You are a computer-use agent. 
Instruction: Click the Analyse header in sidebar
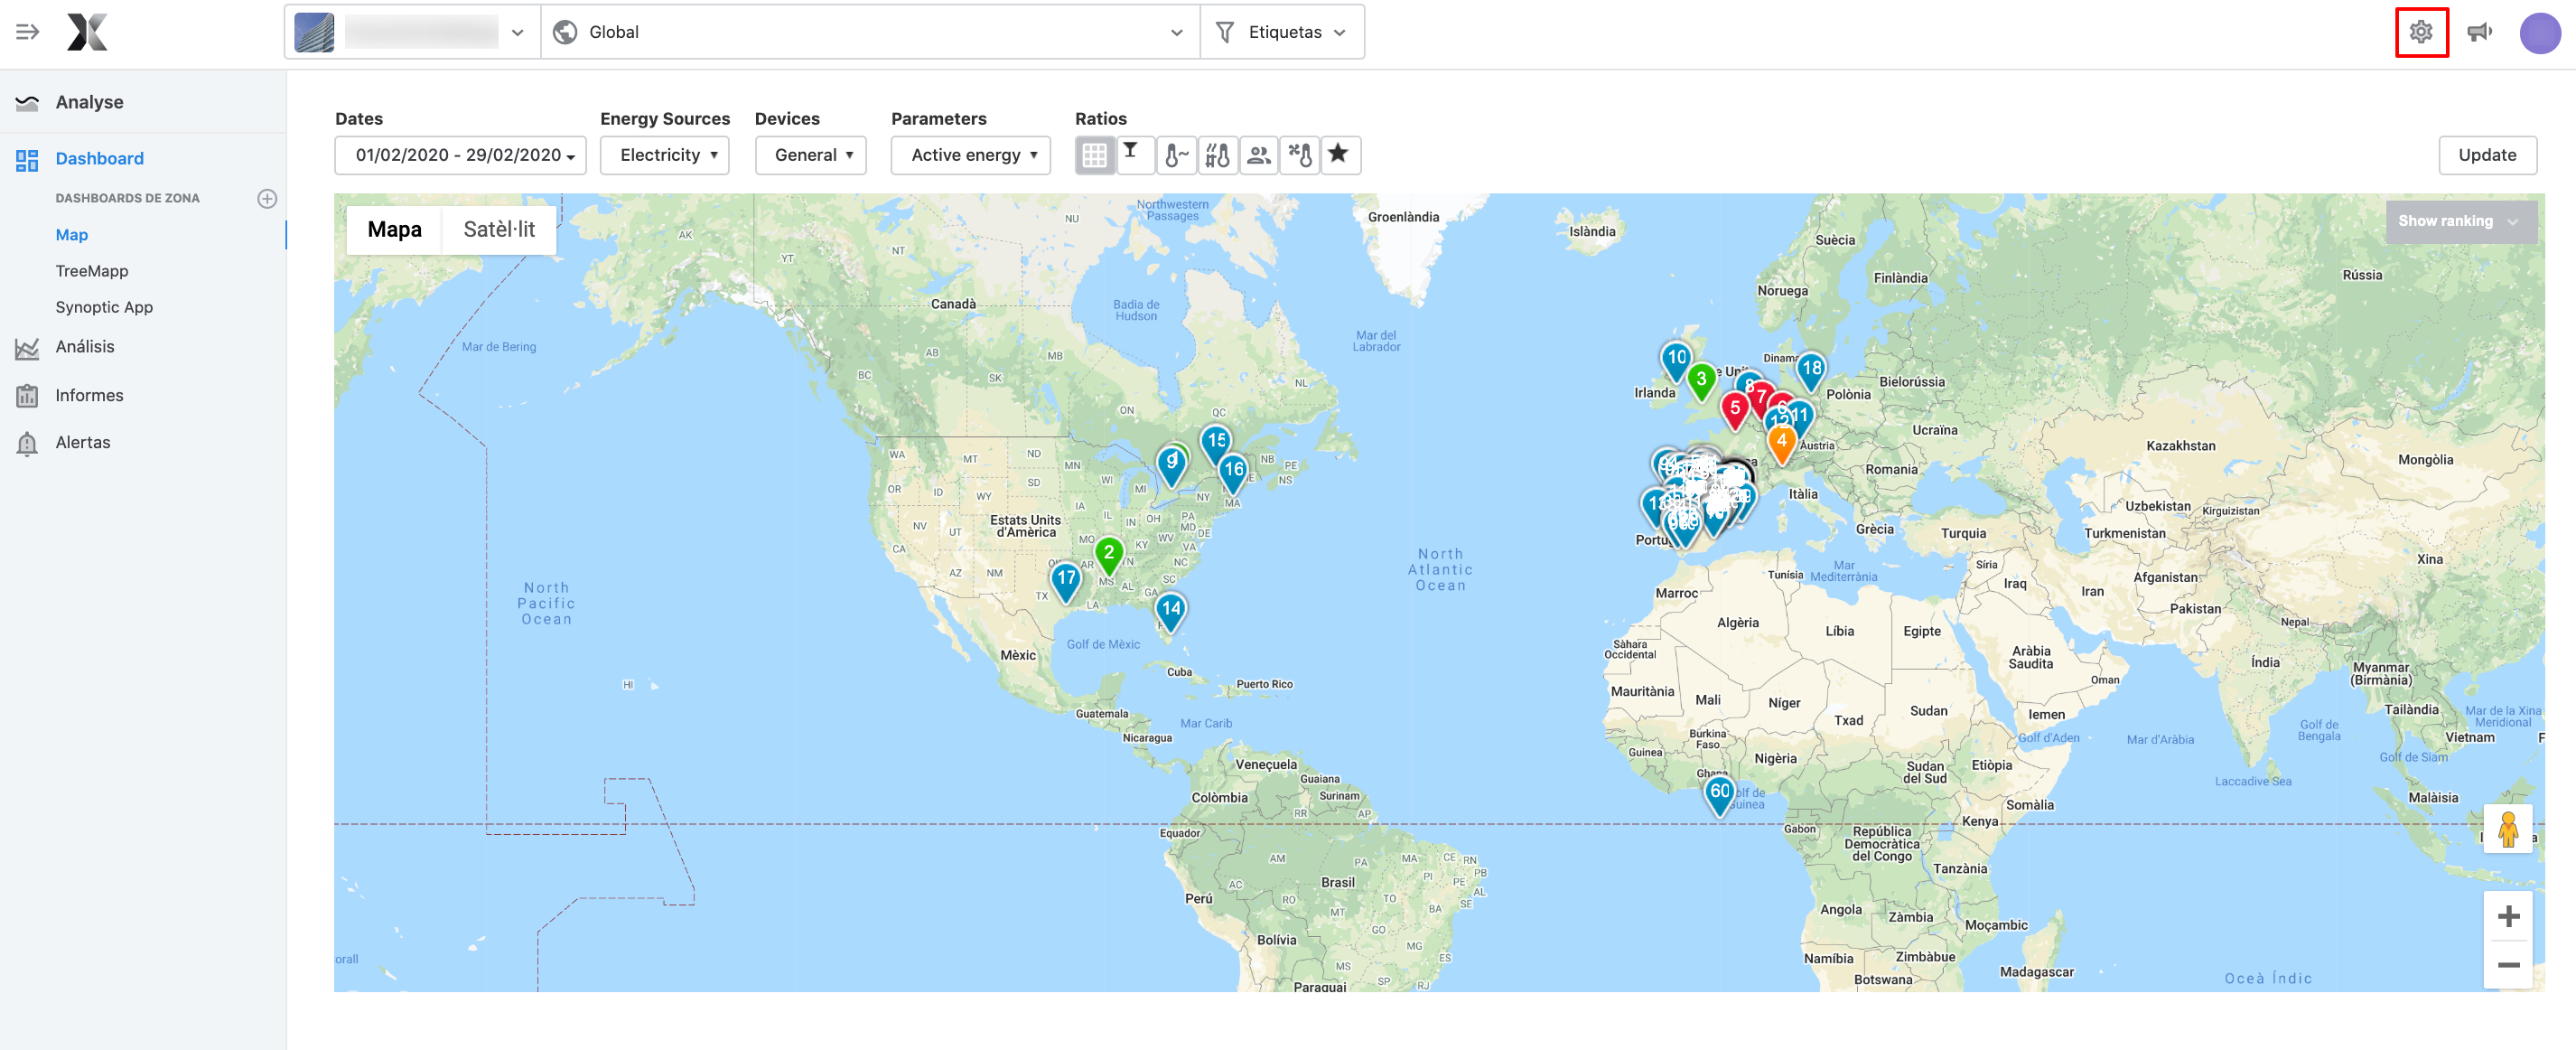(x=90, y=102)
